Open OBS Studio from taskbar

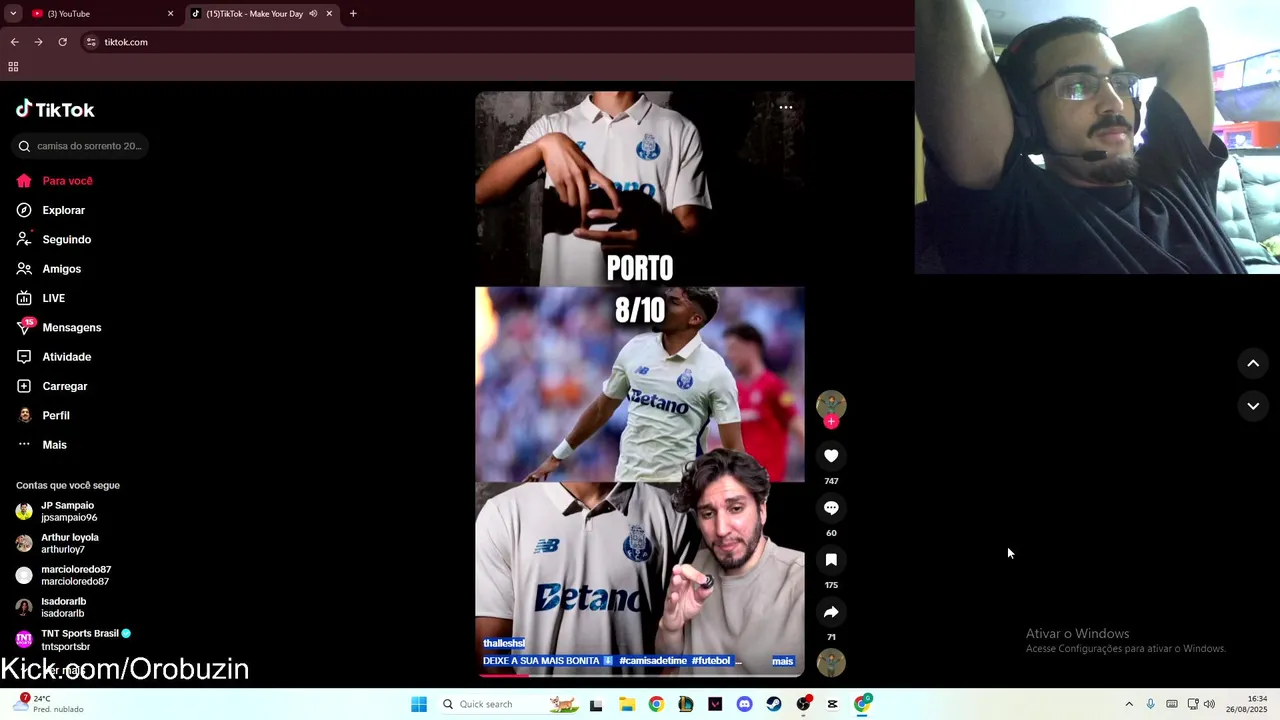tap(803, 704)
